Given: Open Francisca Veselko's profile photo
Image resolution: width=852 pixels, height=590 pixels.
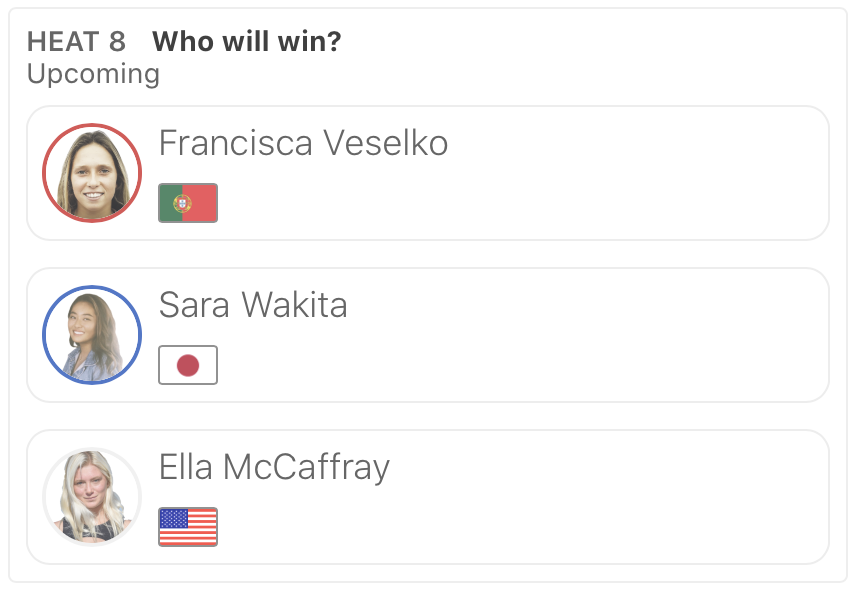Looking at the screenshot, I should click(92, 173).
